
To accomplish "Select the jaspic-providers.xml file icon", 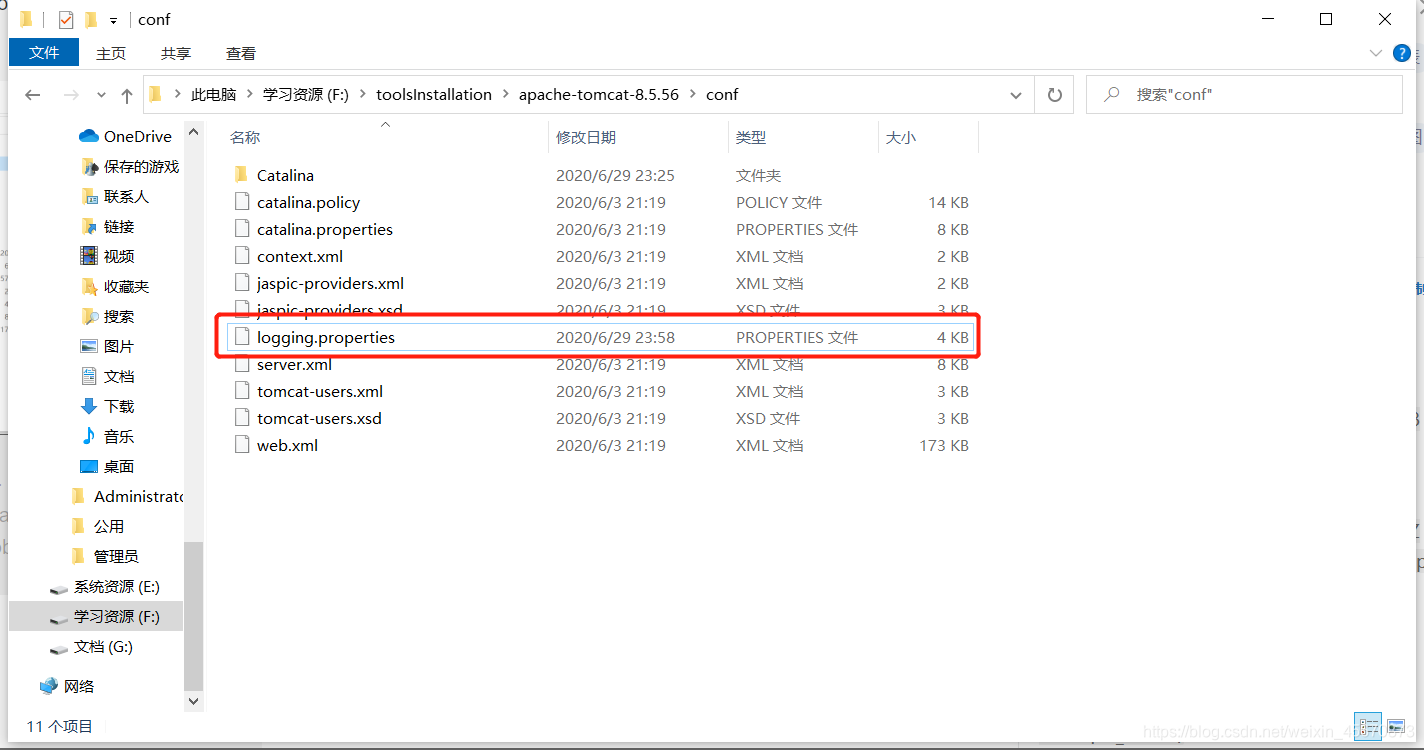I will point(241,283).
